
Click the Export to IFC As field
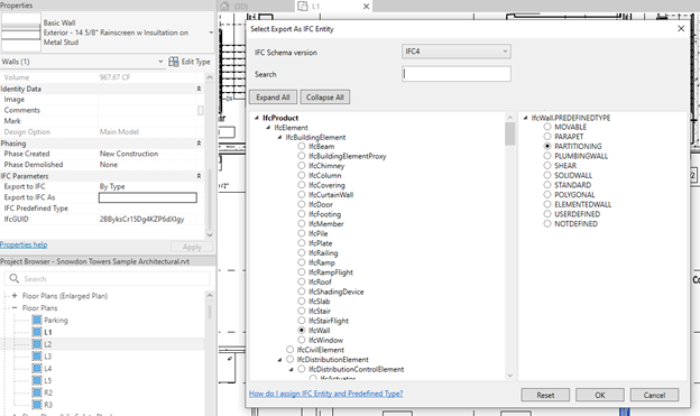tap(147, 198)
